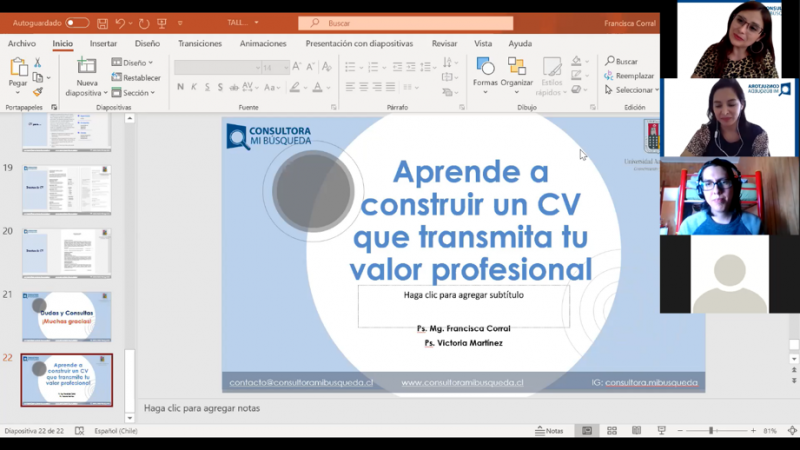Click the bullets list icon

click(350, 67)
